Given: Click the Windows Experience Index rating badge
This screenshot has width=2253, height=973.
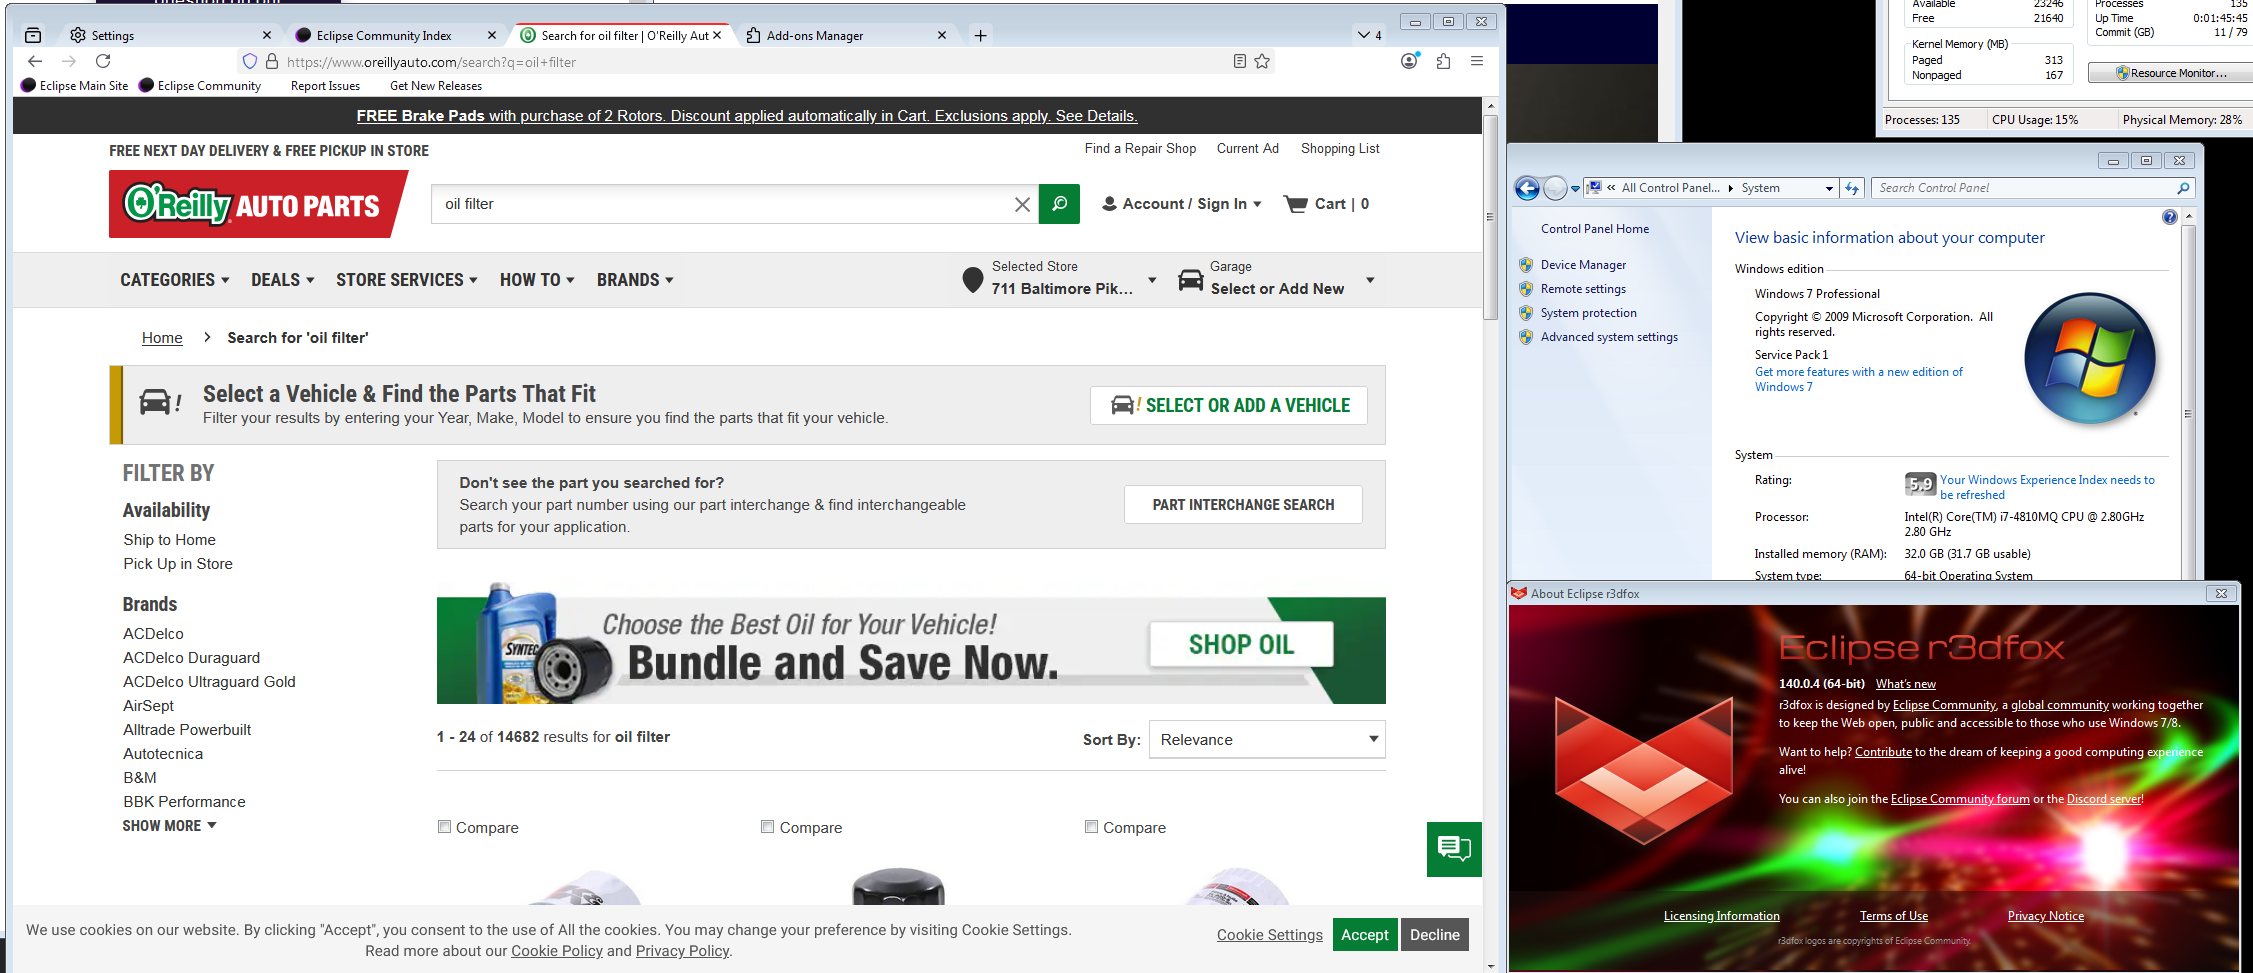Looking at the screenshot, I should [x=1920, y=484].
